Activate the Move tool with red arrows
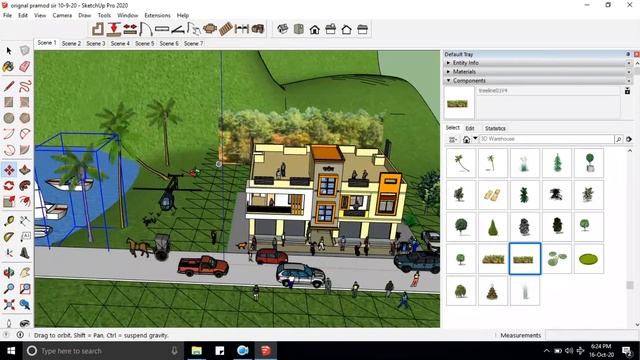Viewport: 640px width, 360px height. pyautogui.click(x=9, y=170)
